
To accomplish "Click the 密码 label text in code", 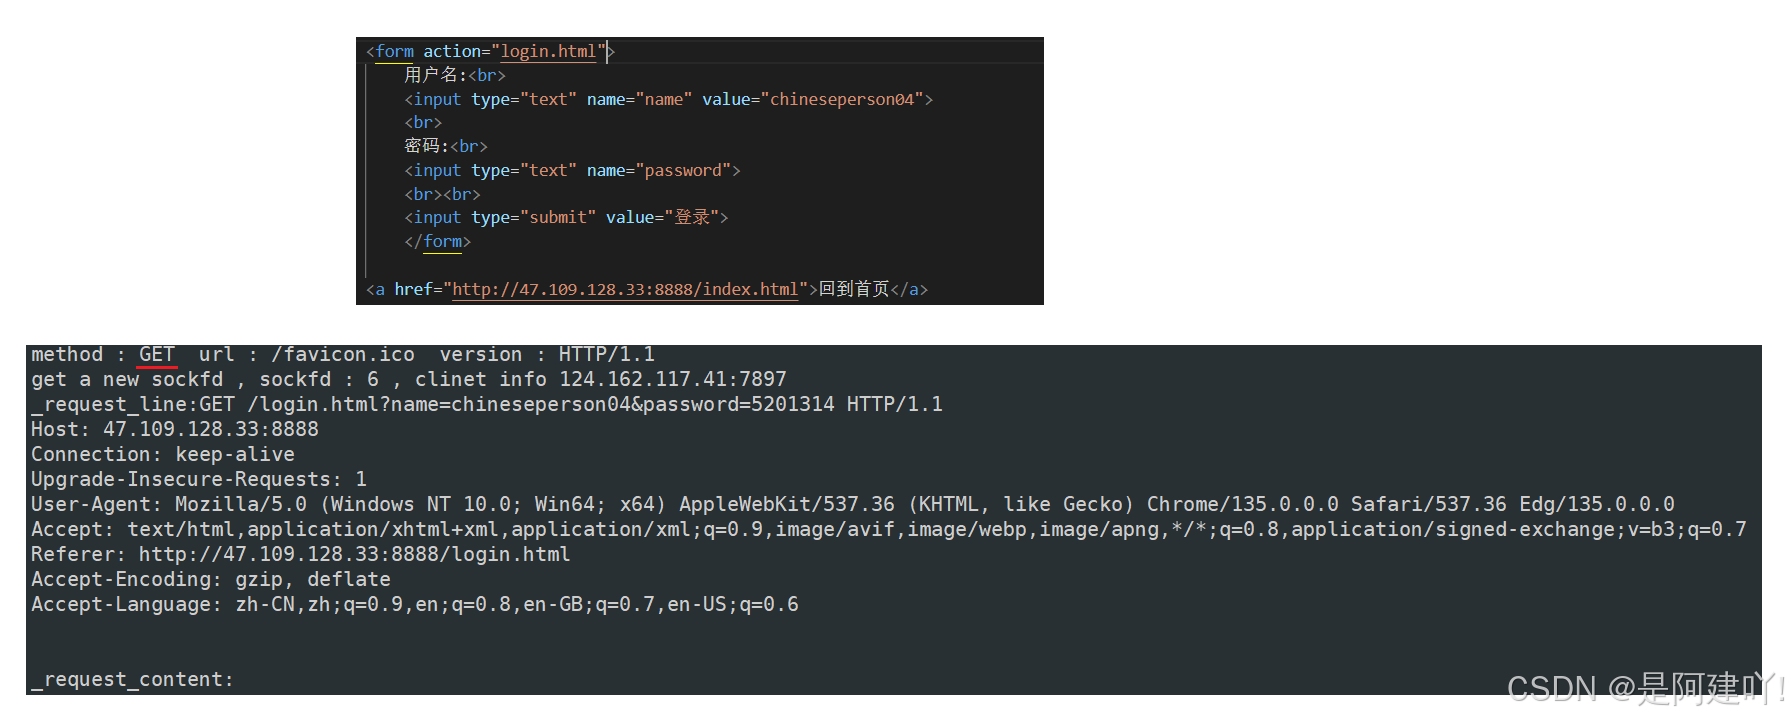I will coord(422,146).
